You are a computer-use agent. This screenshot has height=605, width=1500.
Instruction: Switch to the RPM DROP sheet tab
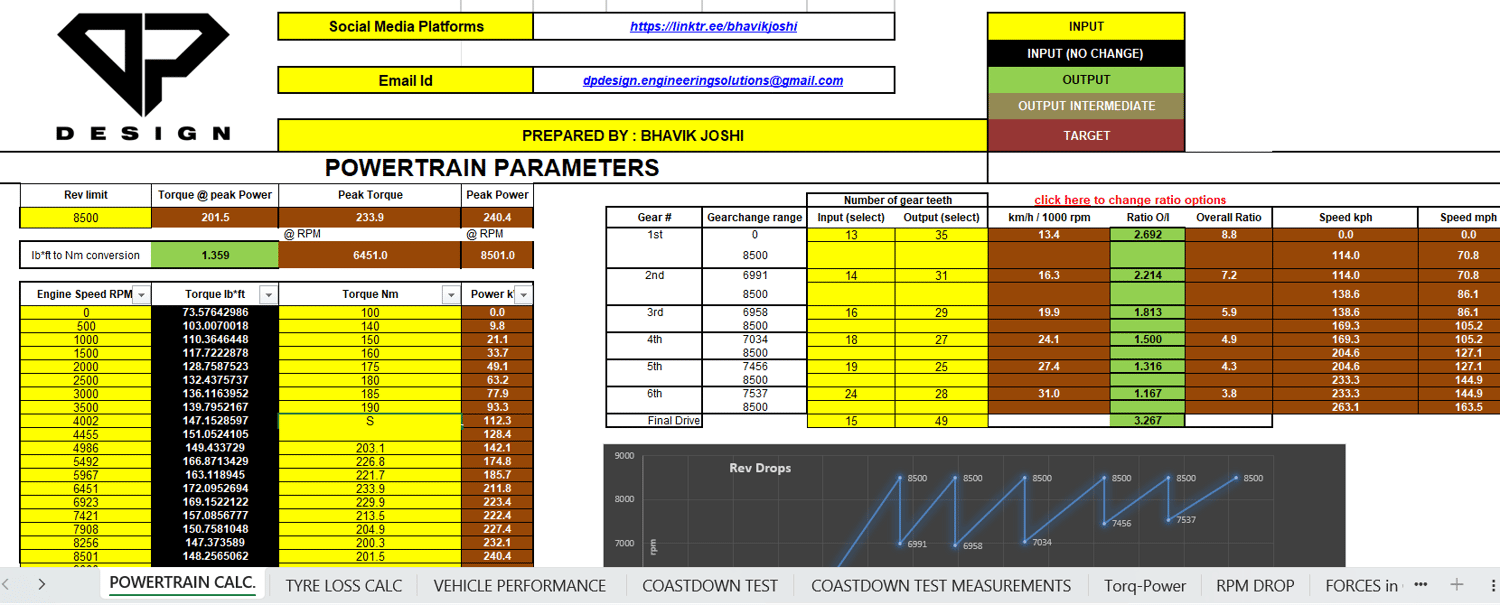1255,586
